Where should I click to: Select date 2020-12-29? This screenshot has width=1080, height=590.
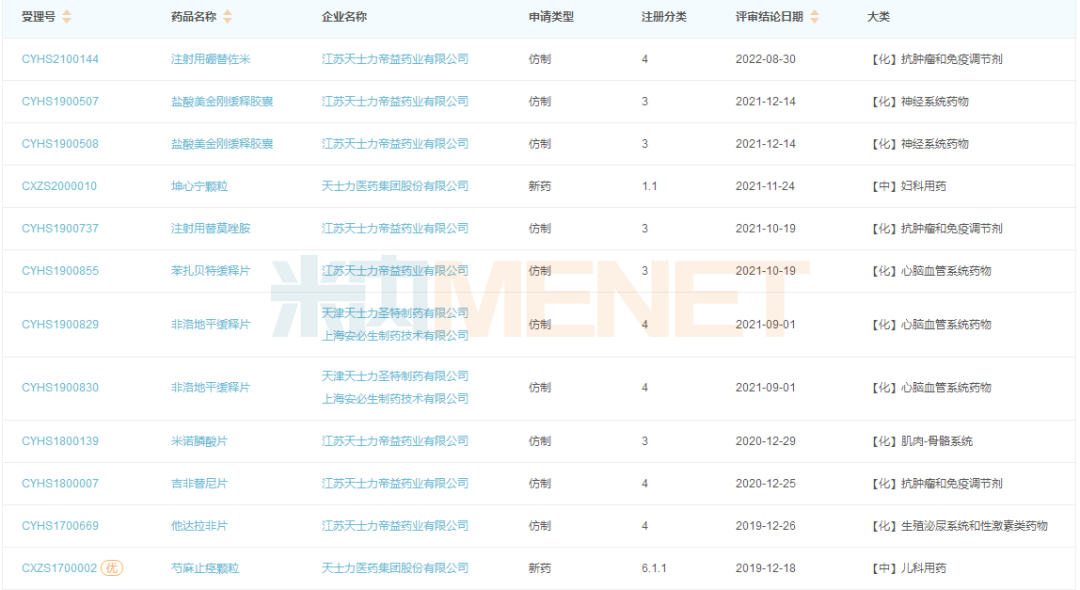[765, 441]
